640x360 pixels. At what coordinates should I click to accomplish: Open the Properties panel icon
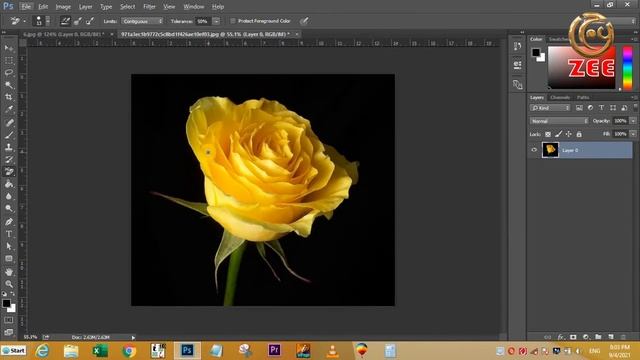click(x=518, y=64)
